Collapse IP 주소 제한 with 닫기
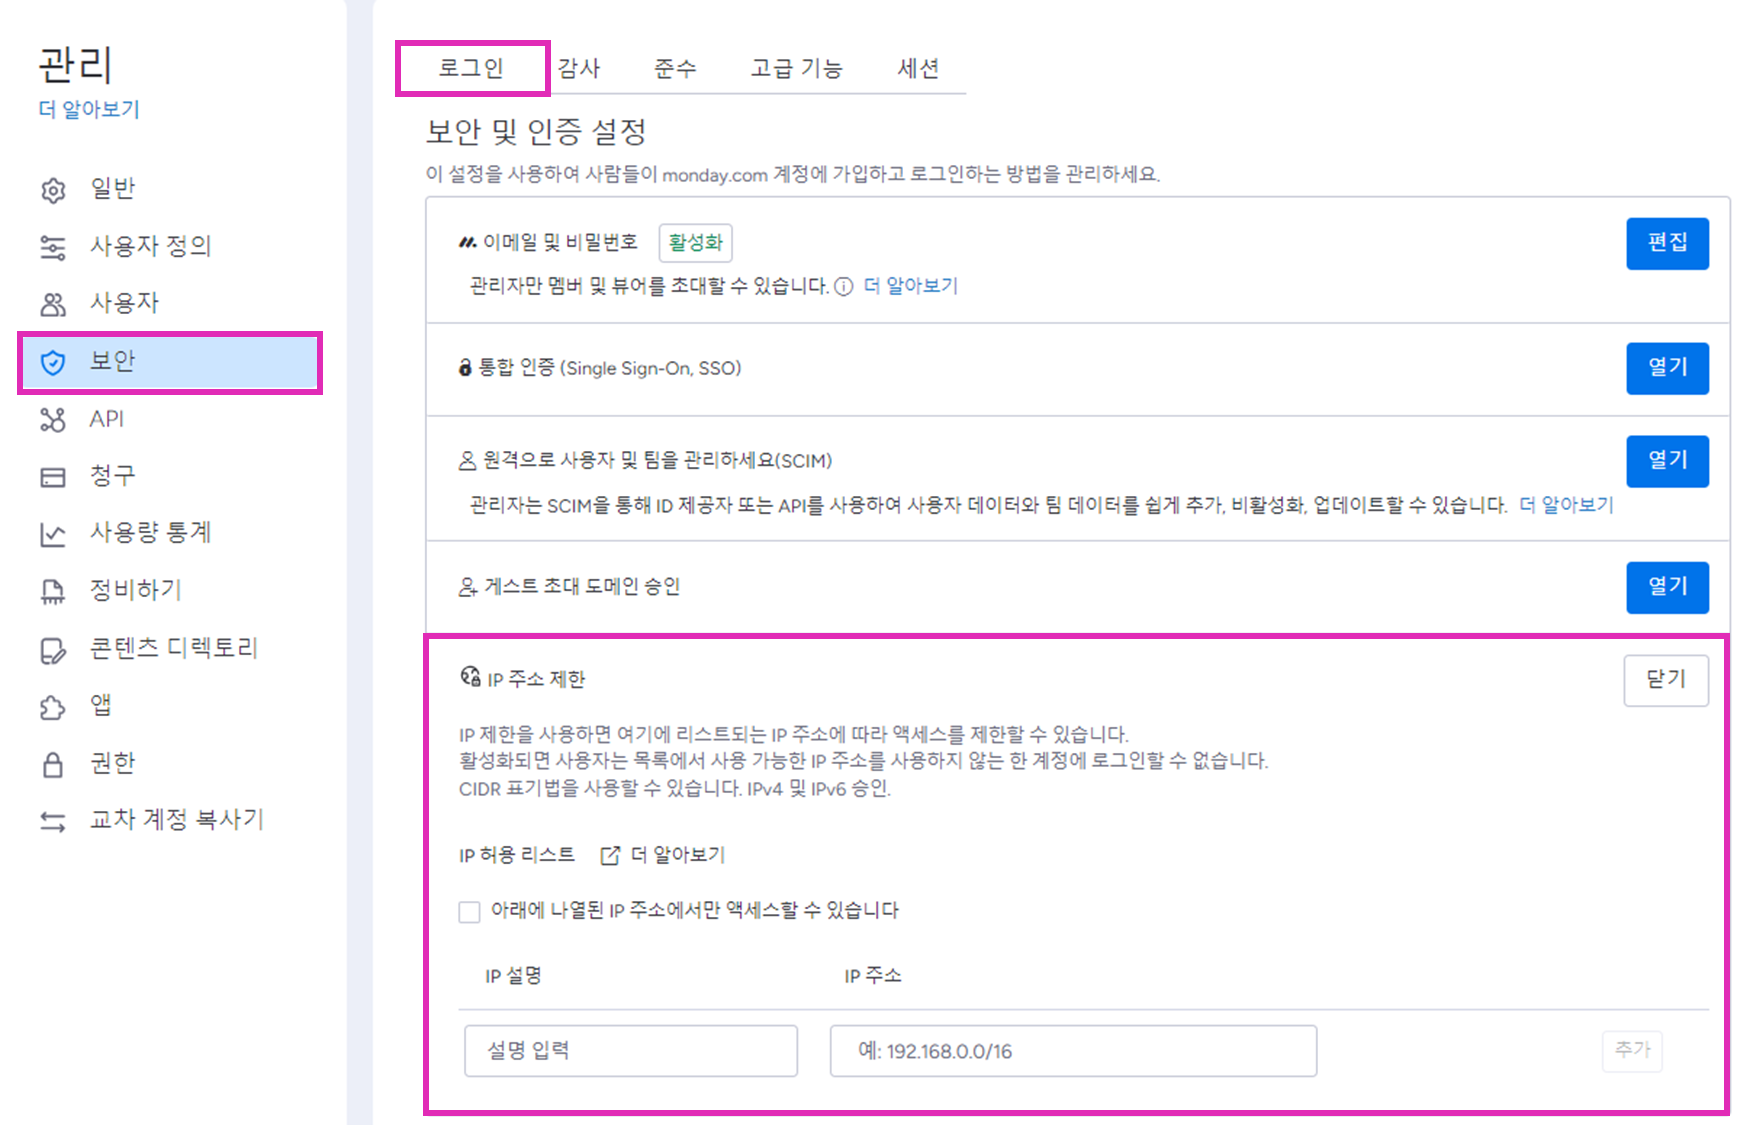 coord(1666,679)
